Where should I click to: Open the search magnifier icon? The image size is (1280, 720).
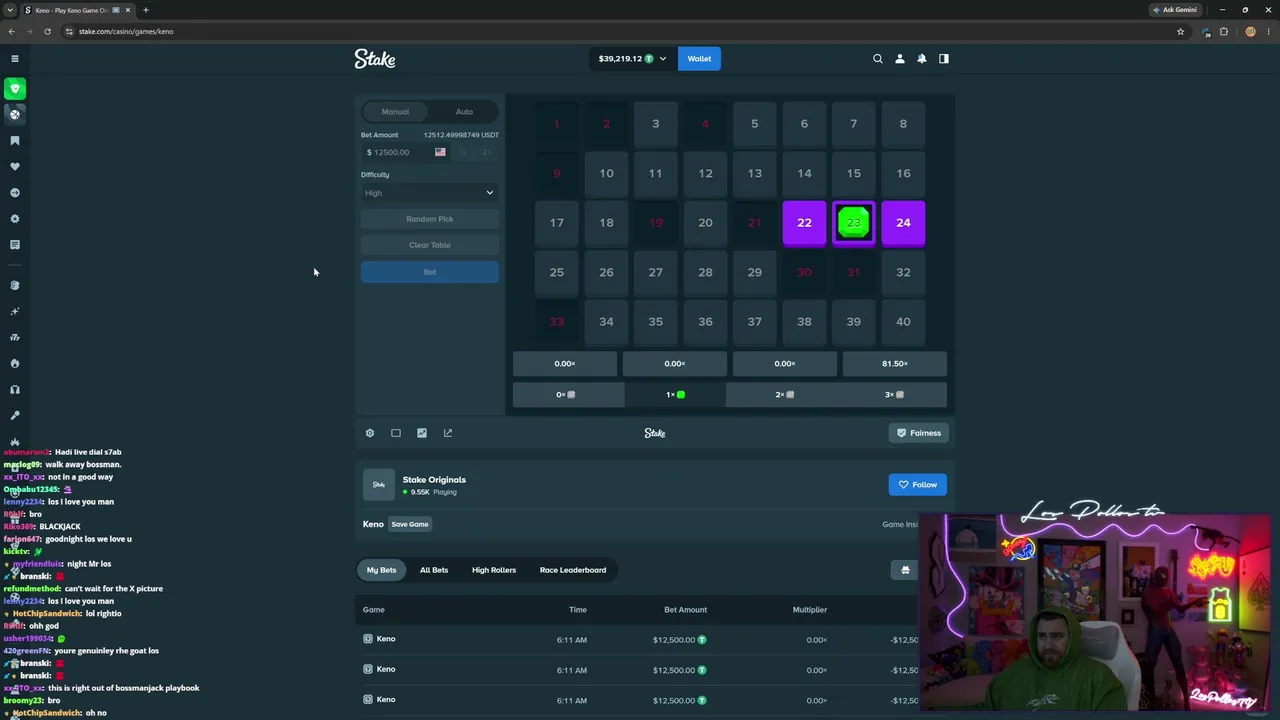tap(878, 59)
